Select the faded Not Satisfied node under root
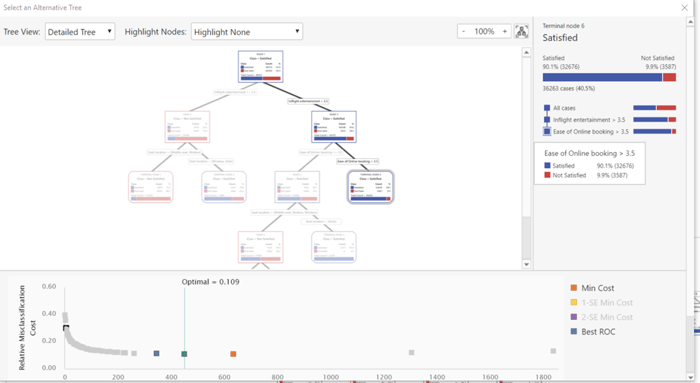Screen dimensions: 700x383 (x=187, y=127)
